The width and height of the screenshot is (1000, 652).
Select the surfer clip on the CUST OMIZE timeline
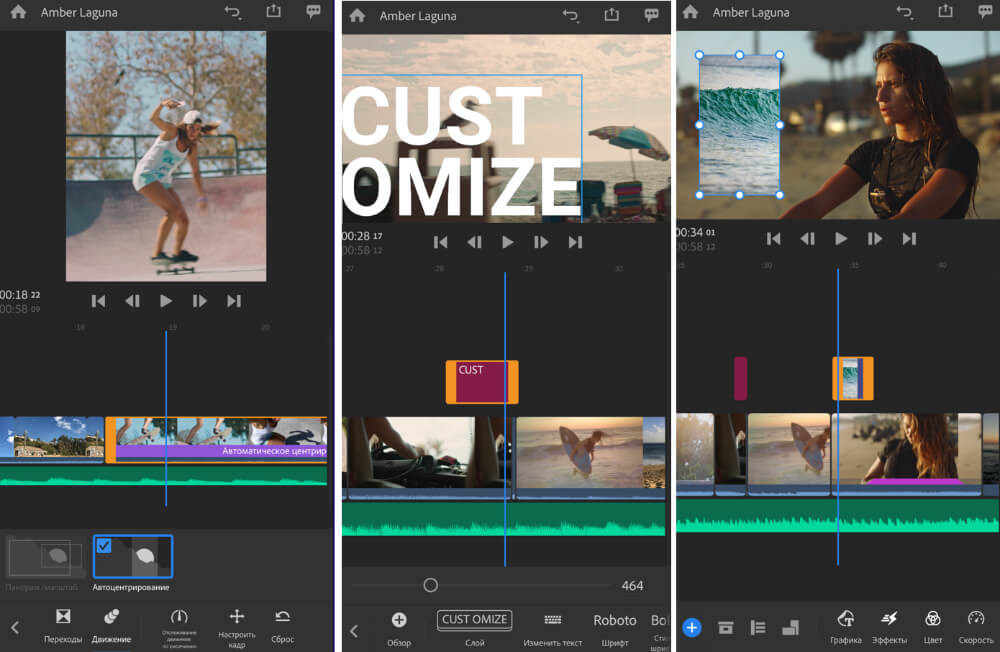(590, 457)
